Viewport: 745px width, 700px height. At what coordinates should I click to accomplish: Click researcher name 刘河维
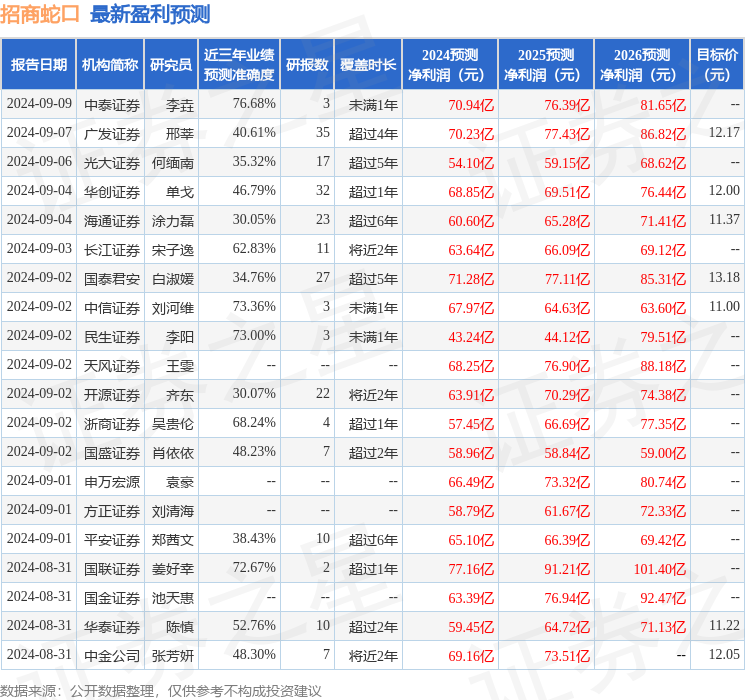tap(173, 308)
